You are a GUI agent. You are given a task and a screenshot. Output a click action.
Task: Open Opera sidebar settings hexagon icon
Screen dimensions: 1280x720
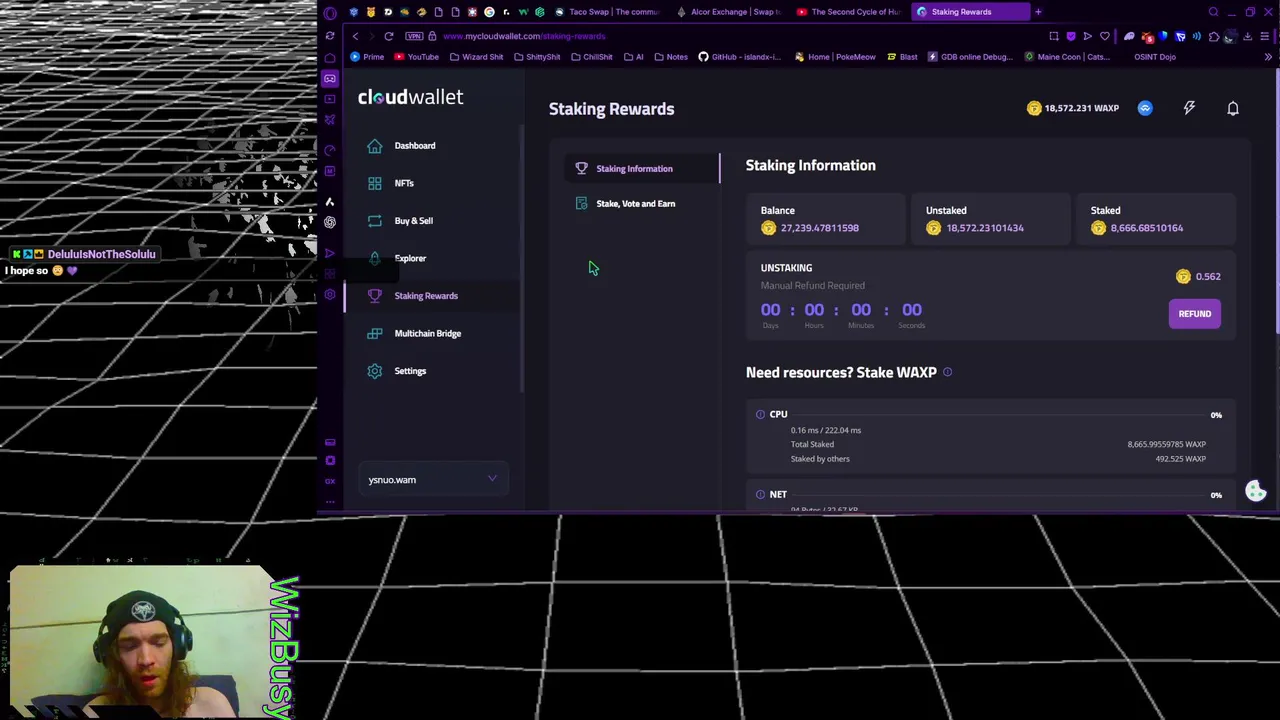point(330,295)
